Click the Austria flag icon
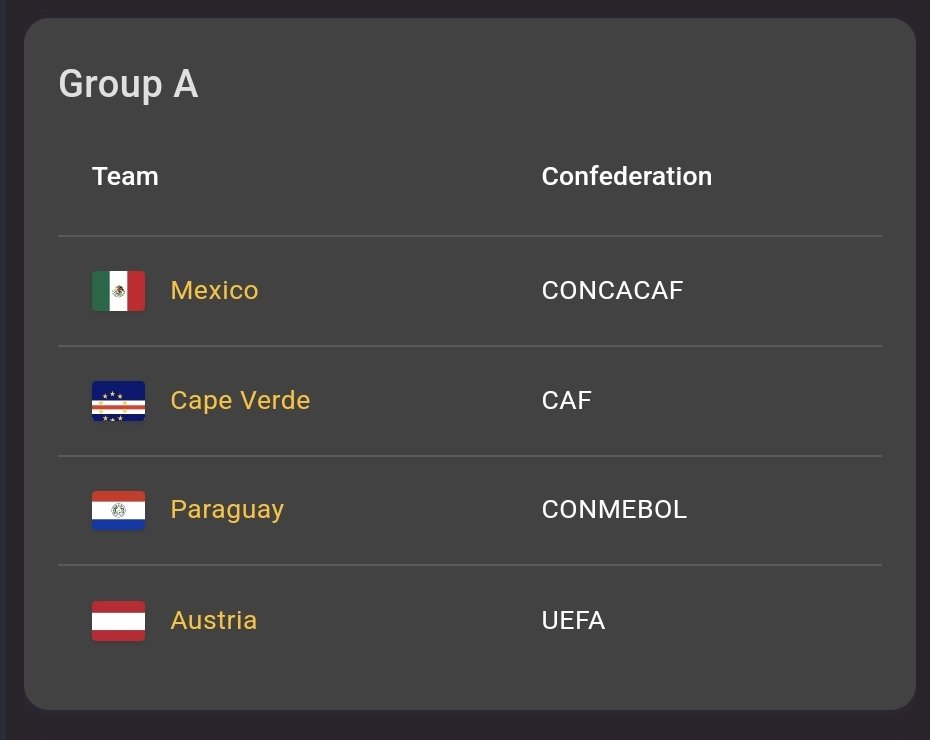Viewport: 930px width, 740px height. point(118,620)
